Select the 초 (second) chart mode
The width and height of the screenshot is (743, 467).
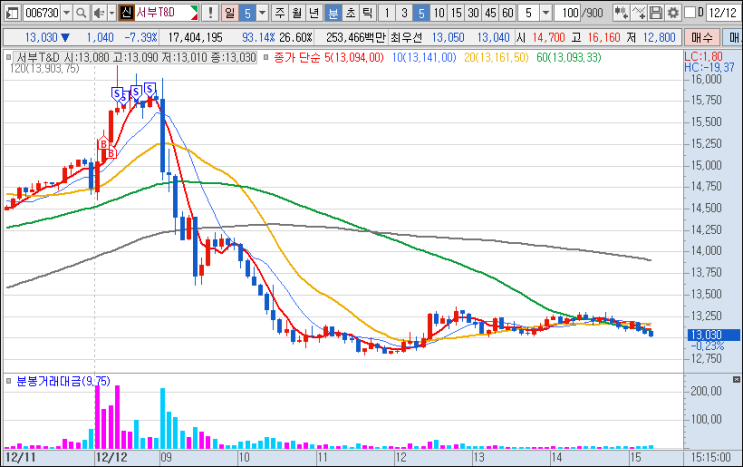pyautogui.click(x=350, y=13)
